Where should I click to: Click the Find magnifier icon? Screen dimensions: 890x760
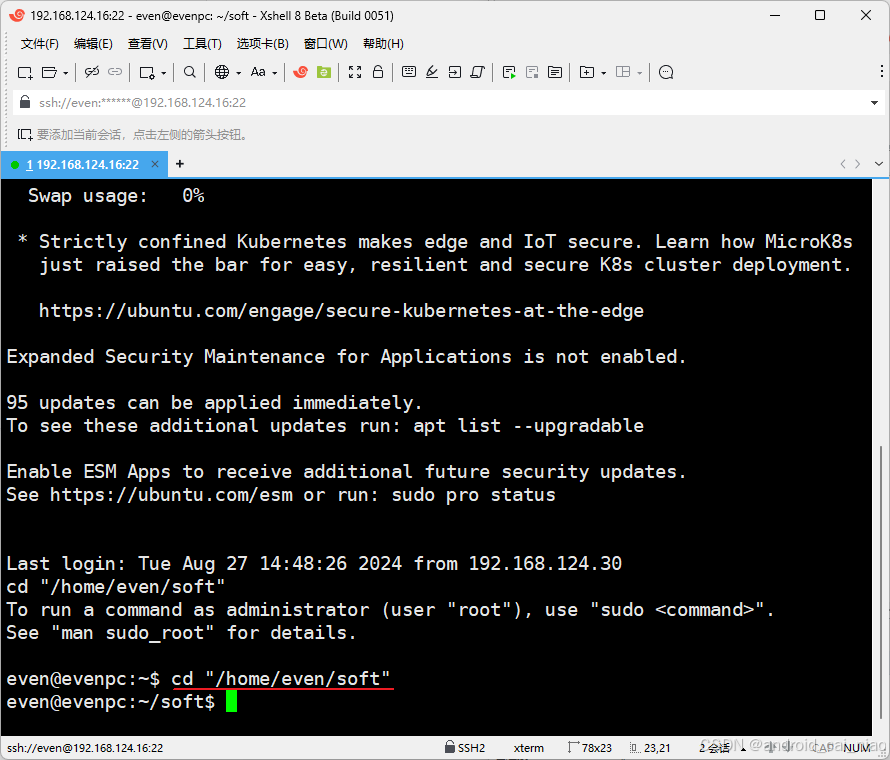pyautogui.click(x=190, y=72)
